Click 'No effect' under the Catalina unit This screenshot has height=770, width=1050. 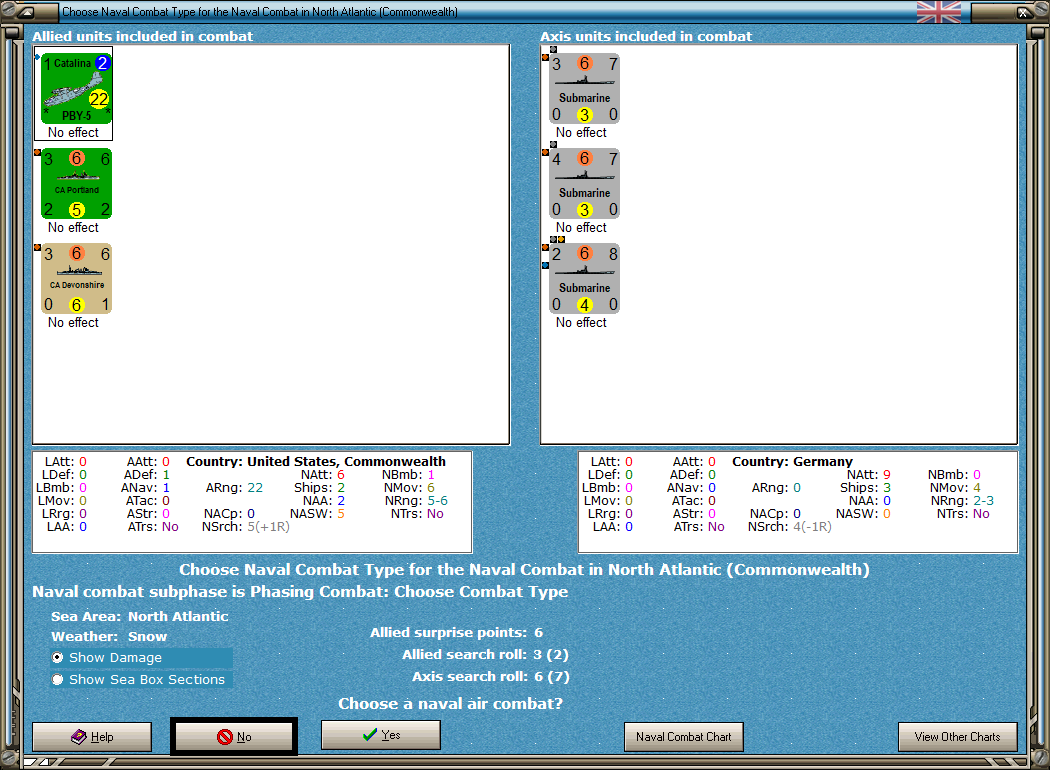pos(73,133)
